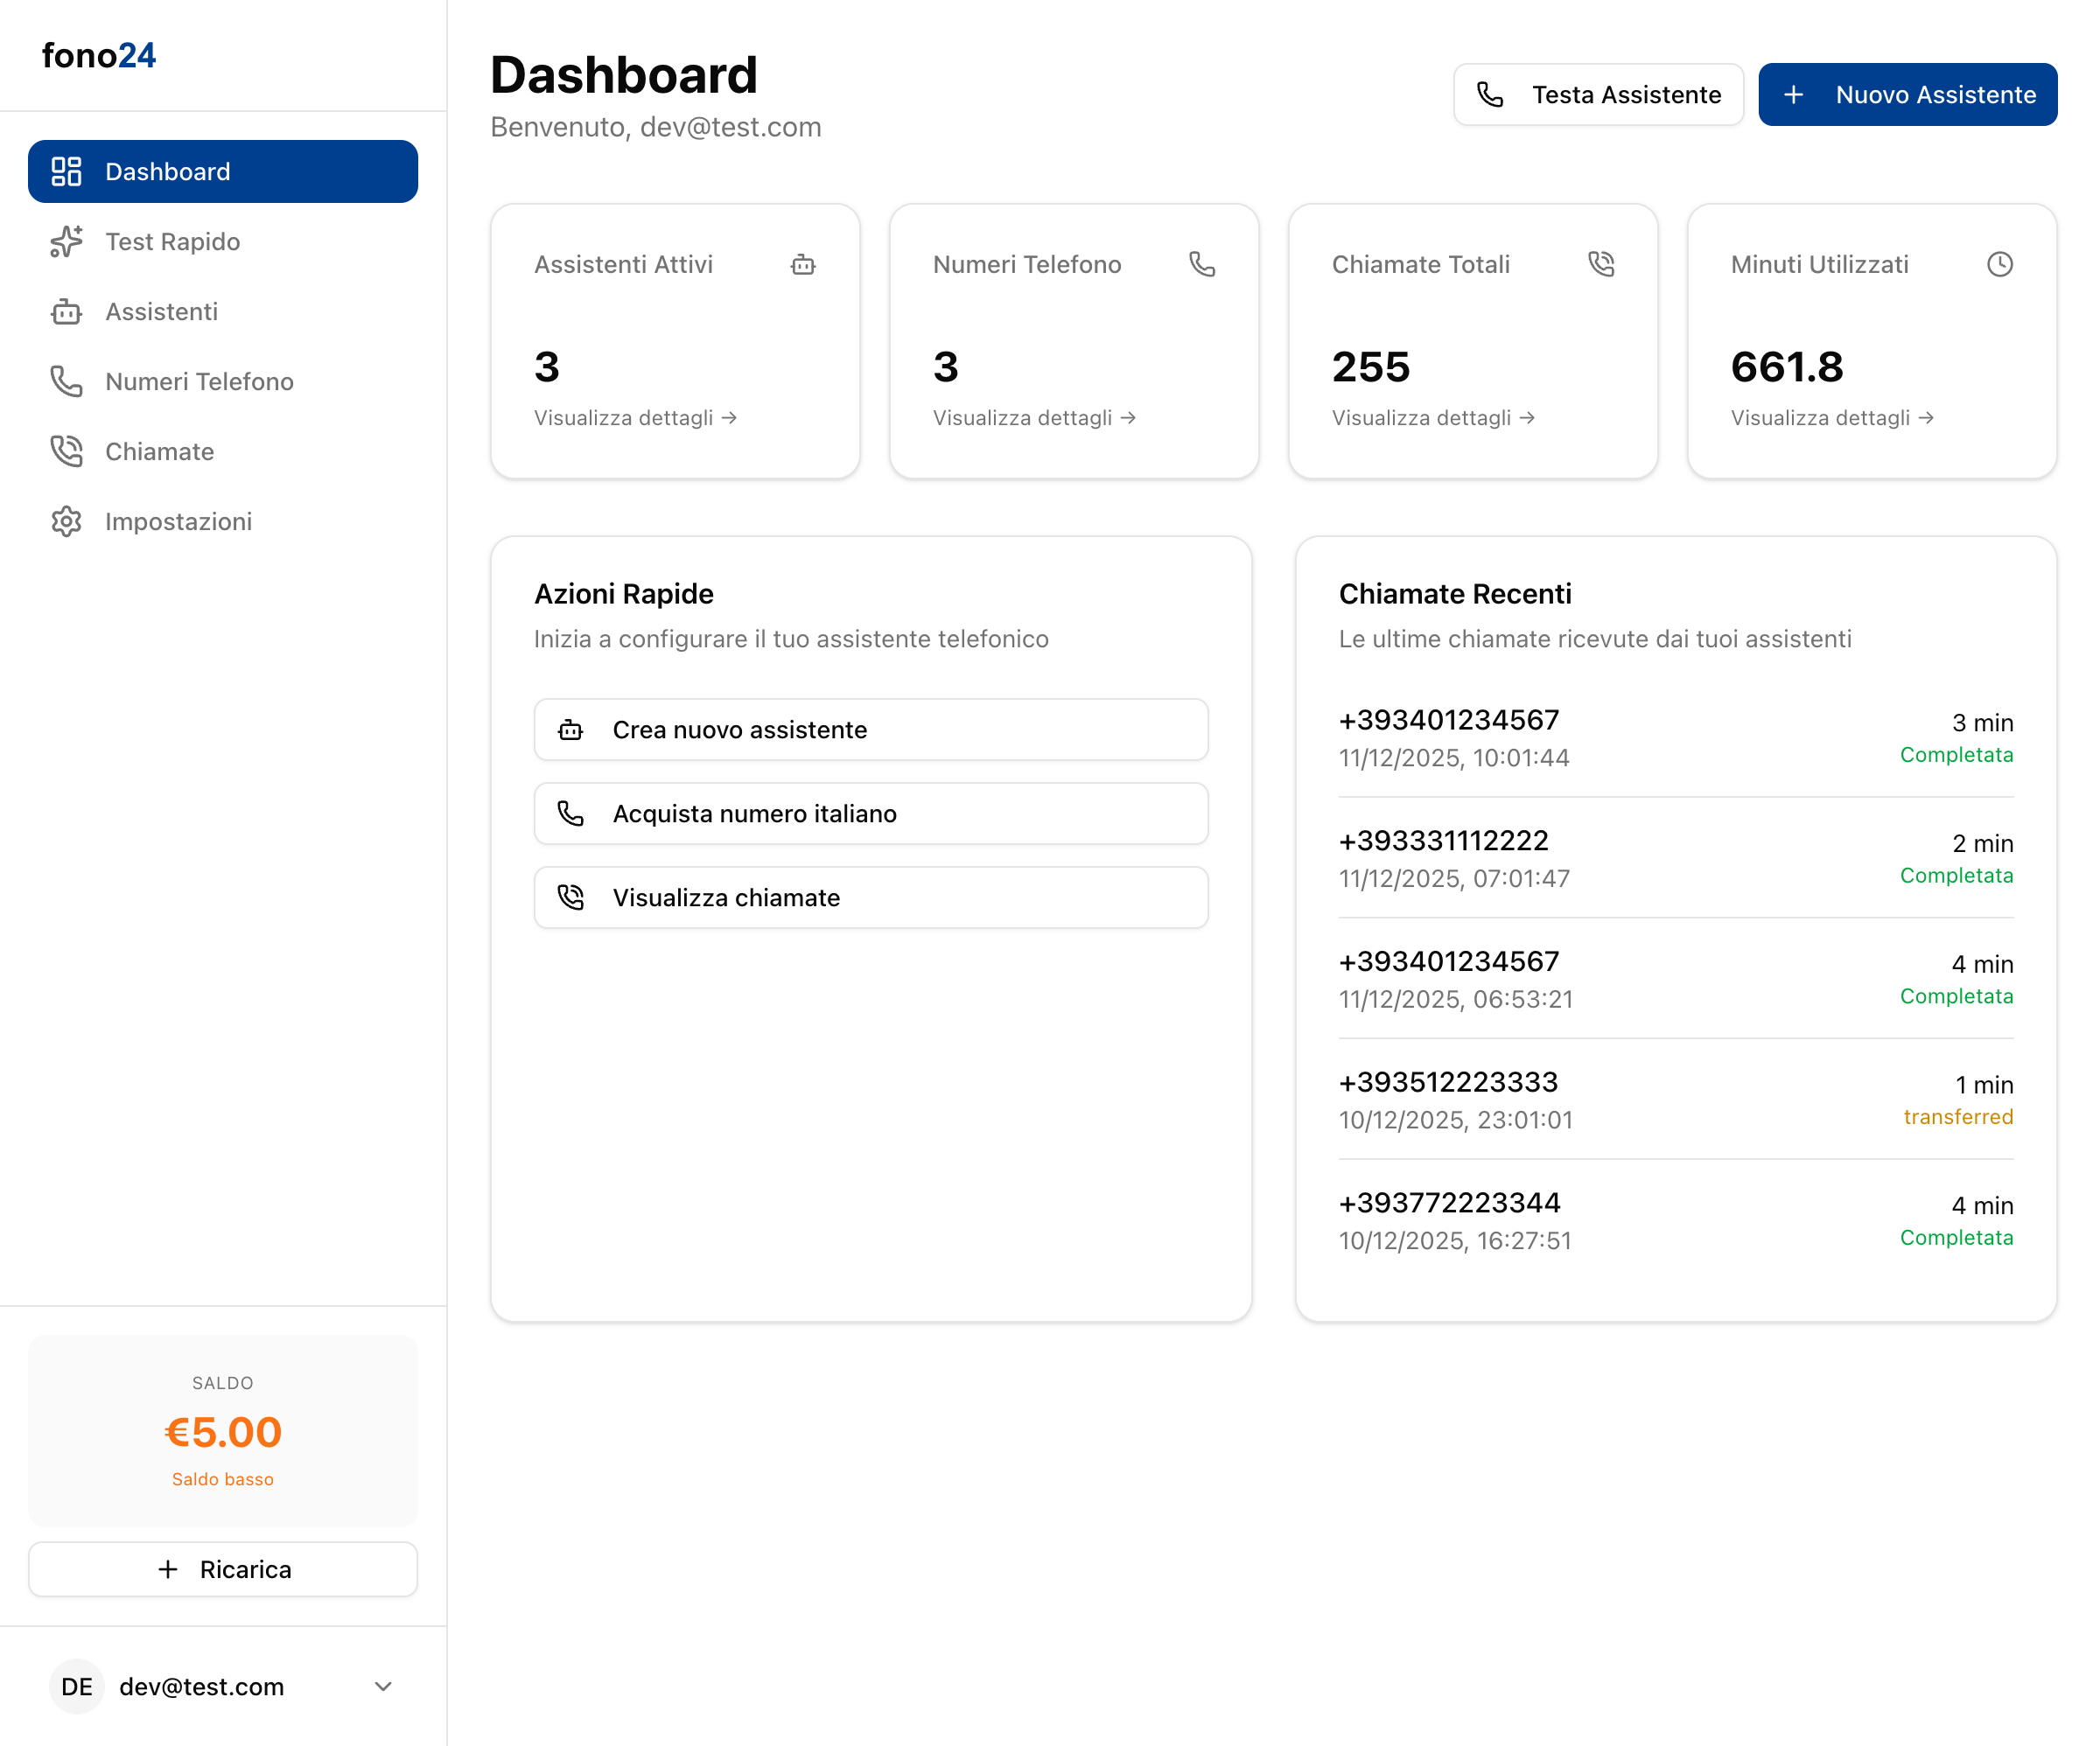The height and width of the screenshot is (1746, 2100).
Task: Click the robot icon on Assistenti Attivi card
Action: click(x=804, y=264)
